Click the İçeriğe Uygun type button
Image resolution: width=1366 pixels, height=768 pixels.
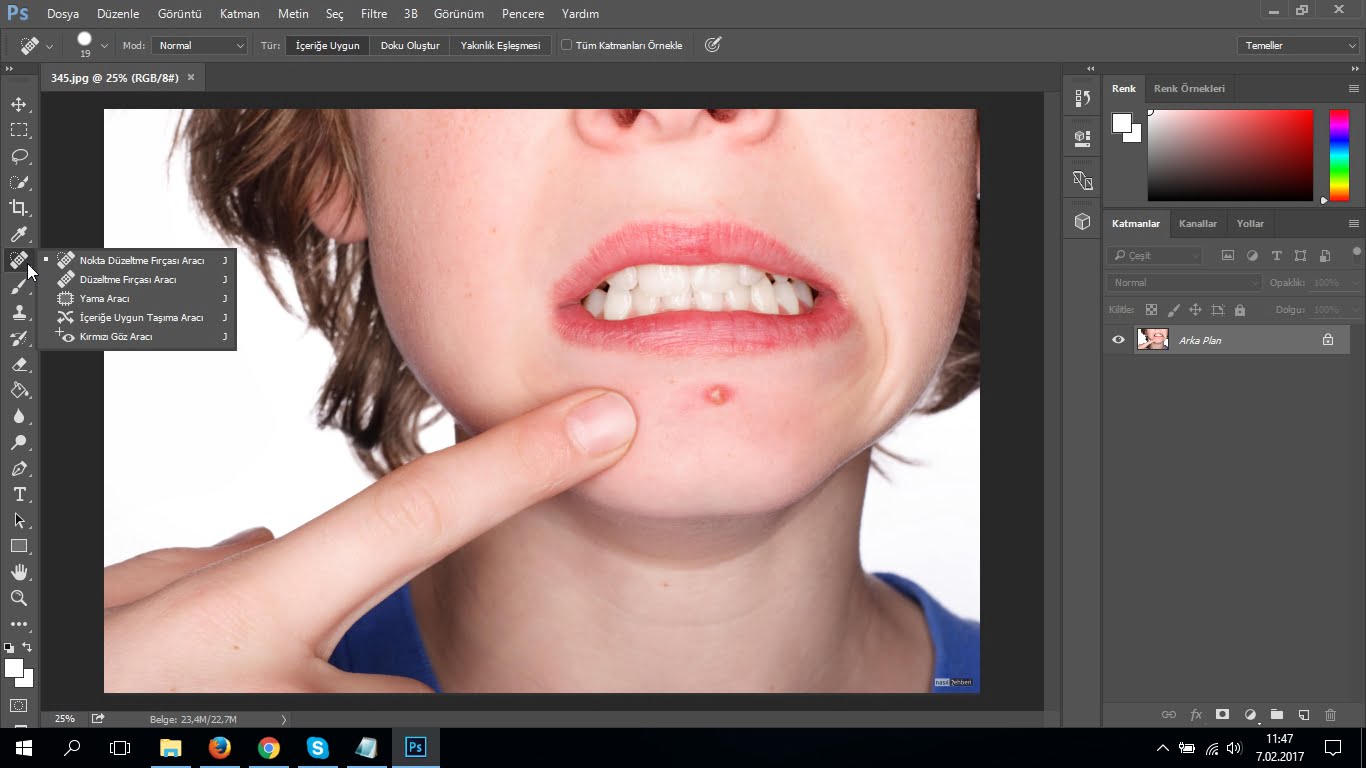pos(326,45)
